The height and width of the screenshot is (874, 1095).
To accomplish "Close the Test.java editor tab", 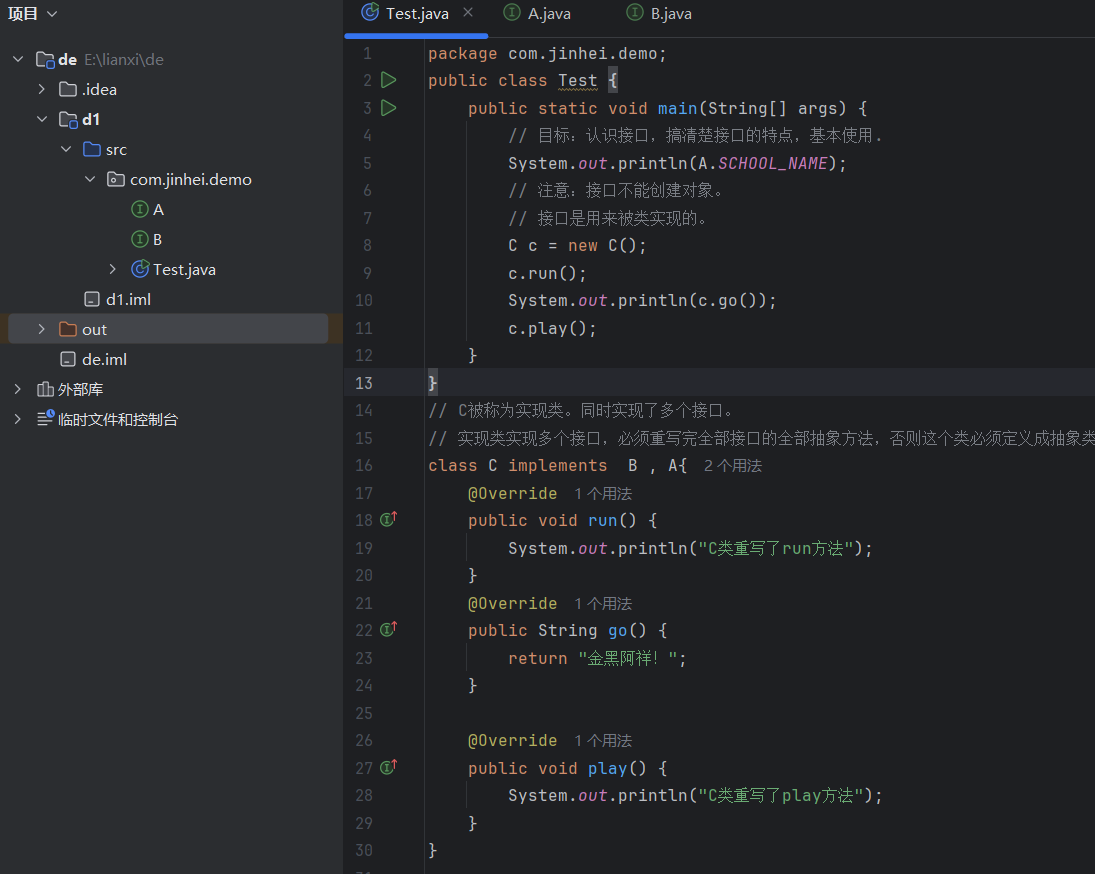I will click(468, 13).
